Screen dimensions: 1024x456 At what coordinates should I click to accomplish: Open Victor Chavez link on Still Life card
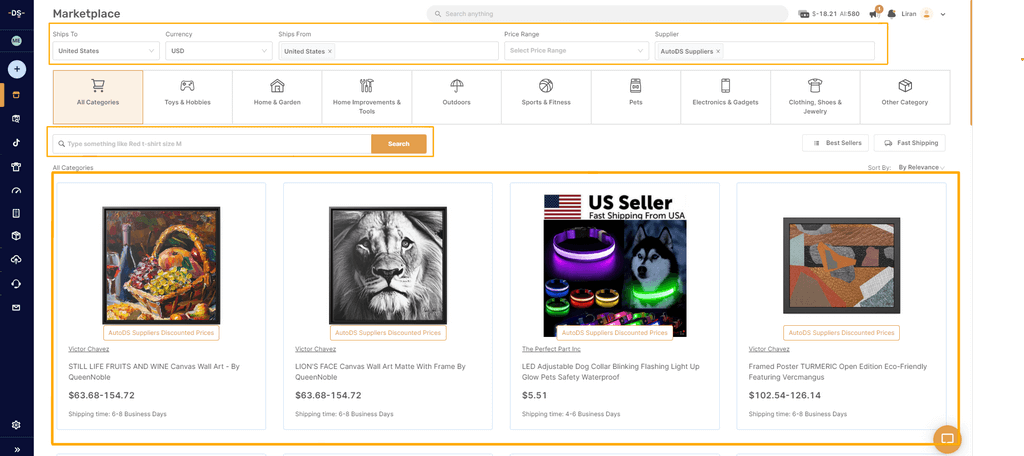(89, 349)
